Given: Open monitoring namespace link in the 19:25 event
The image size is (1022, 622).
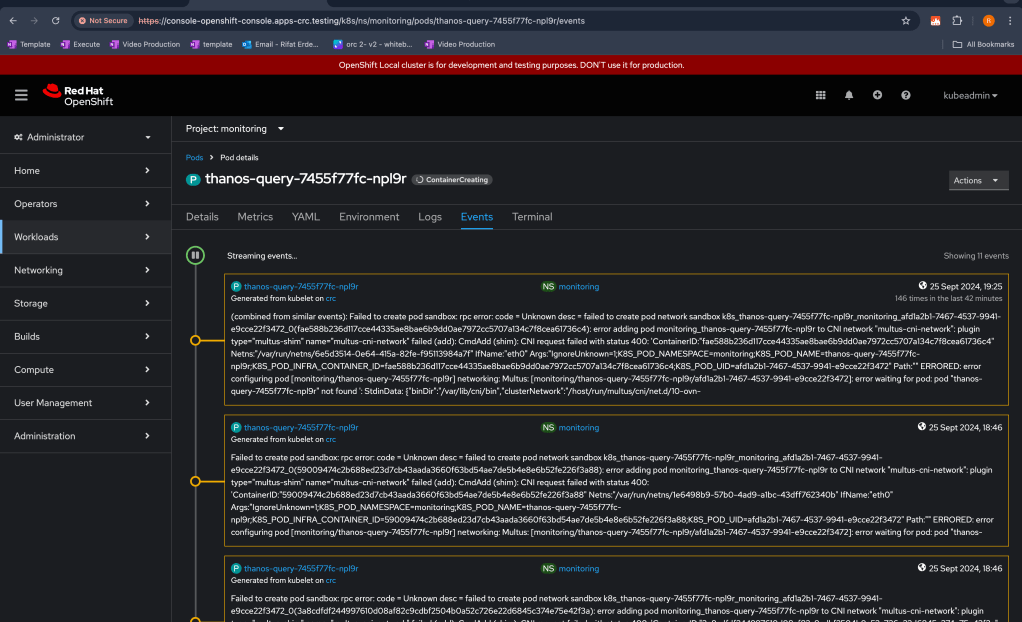Looking at the screenshot, I should point(579,286).
